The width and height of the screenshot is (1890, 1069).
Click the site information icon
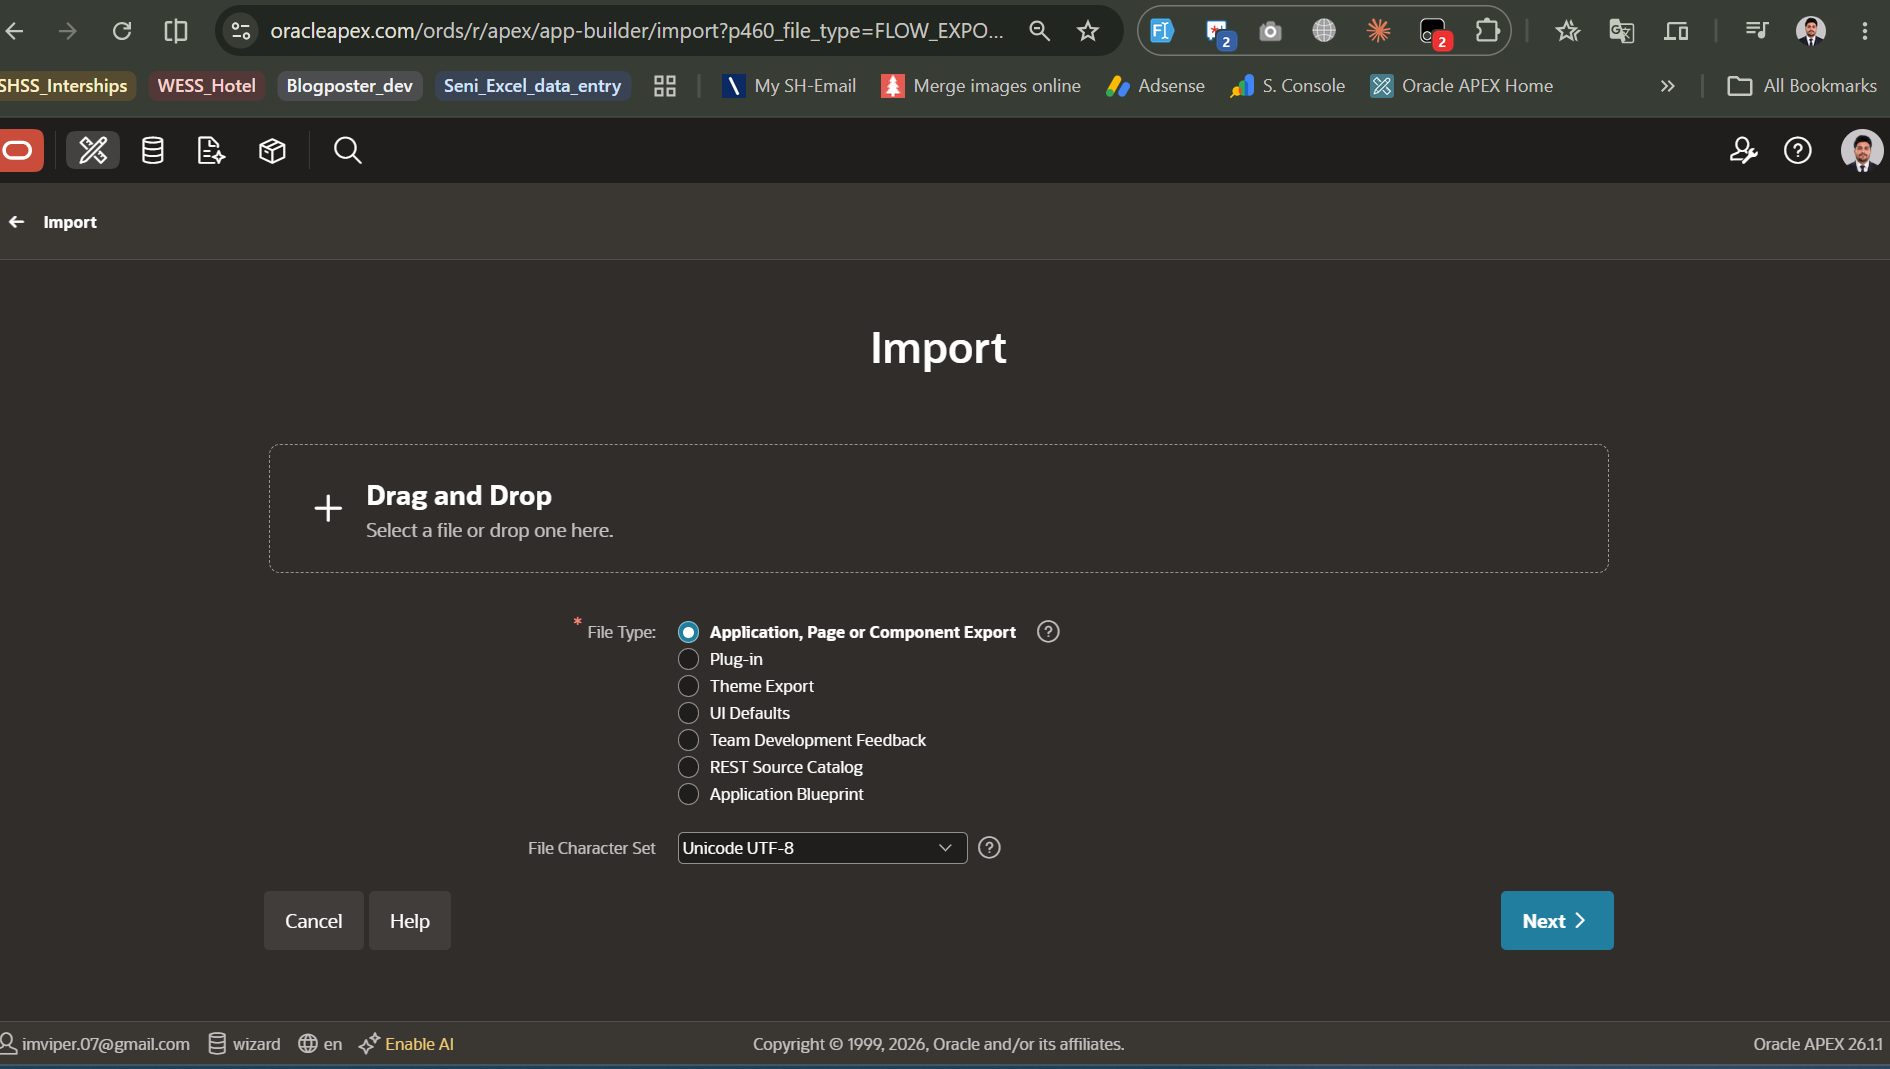point(241,31)
